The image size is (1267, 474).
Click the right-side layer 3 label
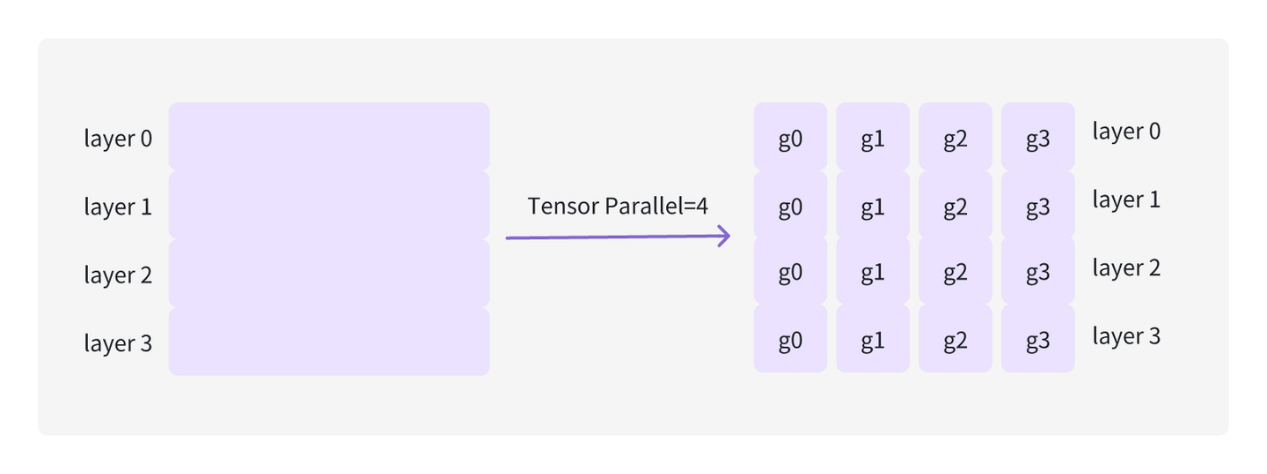click(1126, 336)
